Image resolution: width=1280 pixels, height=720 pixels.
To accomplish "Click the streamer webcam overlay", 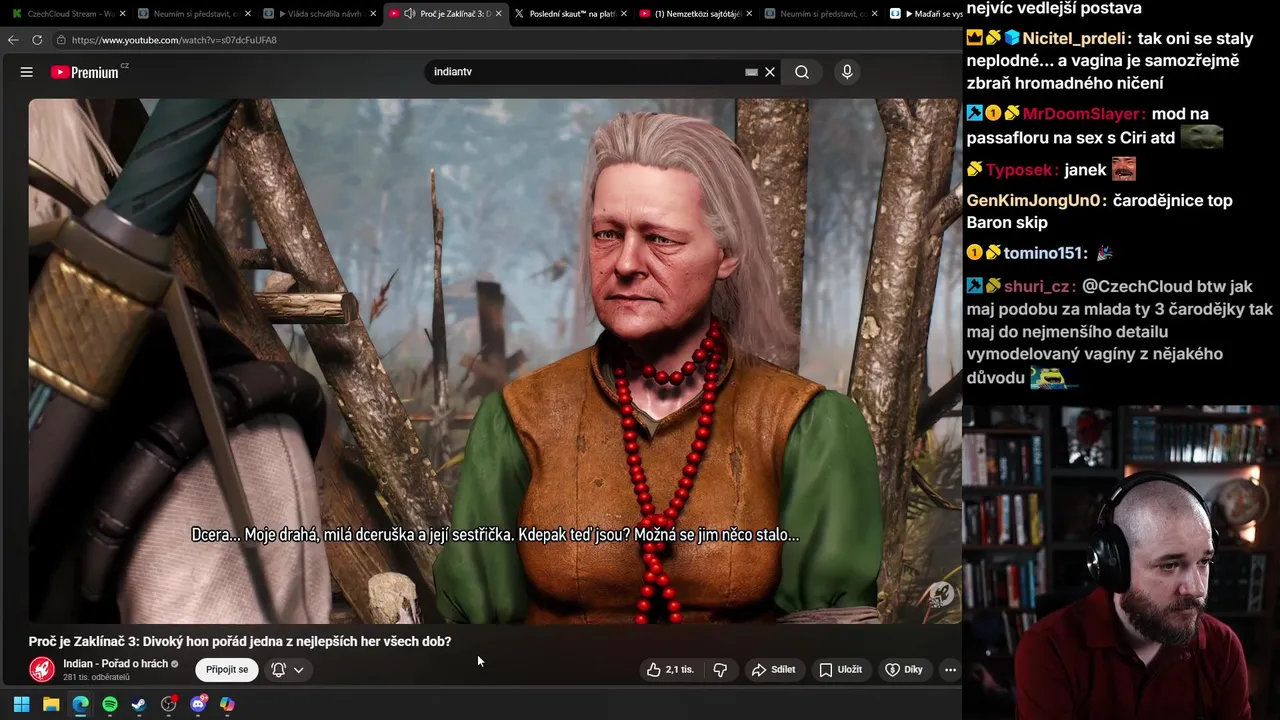I will [x=1121, y=562].
